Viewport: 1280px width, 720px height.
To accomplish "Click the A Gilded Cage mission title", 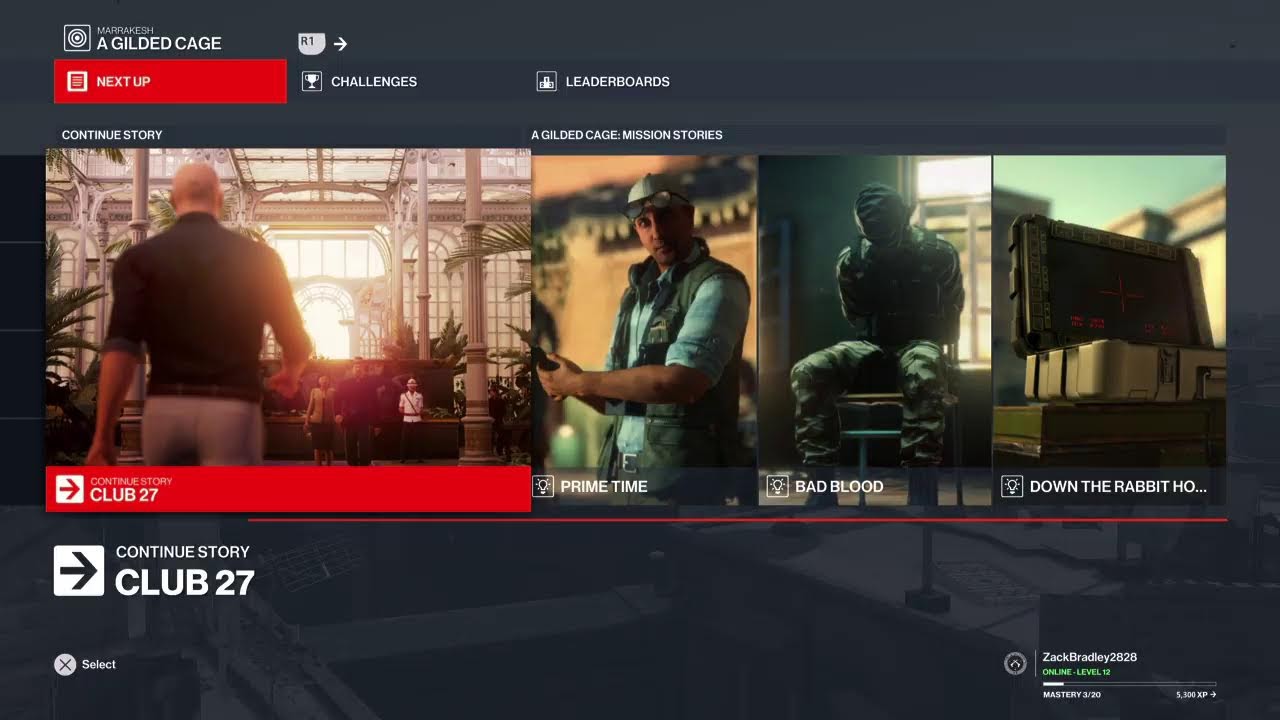I will coord(159,43).
